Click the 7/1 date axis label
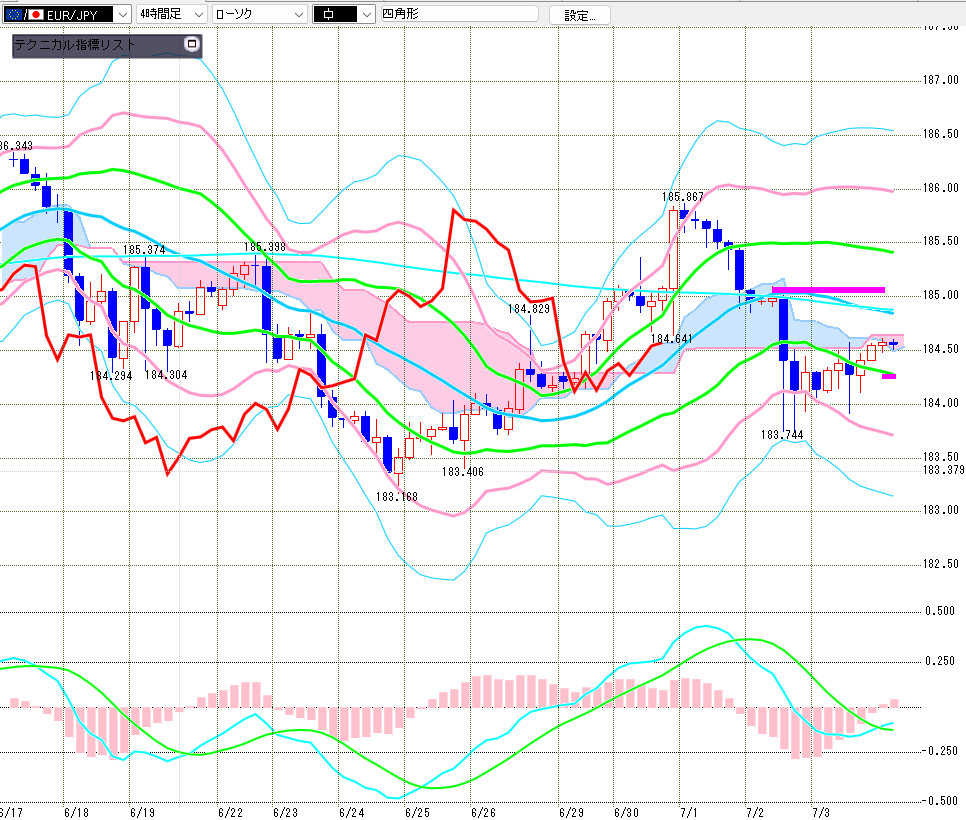This screenshot has width=966, height=820. (688, 813)
